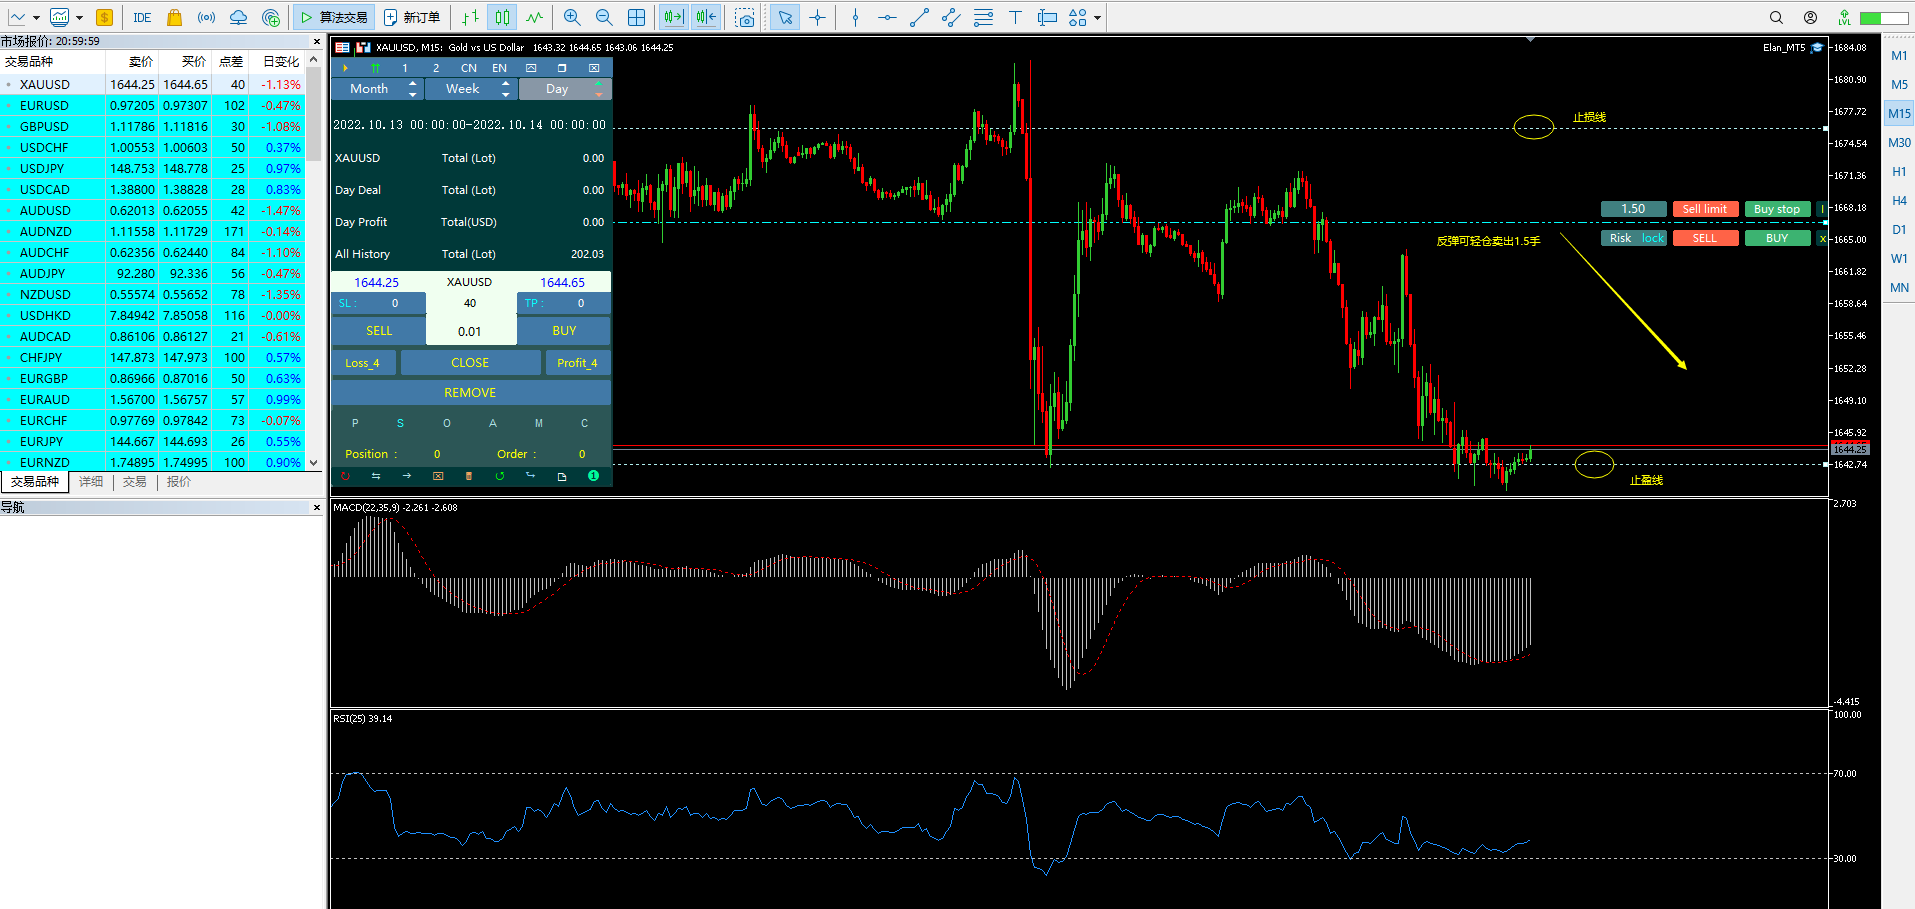
Task: Switch to M5 timeframe
Action: coord(1899,85)
